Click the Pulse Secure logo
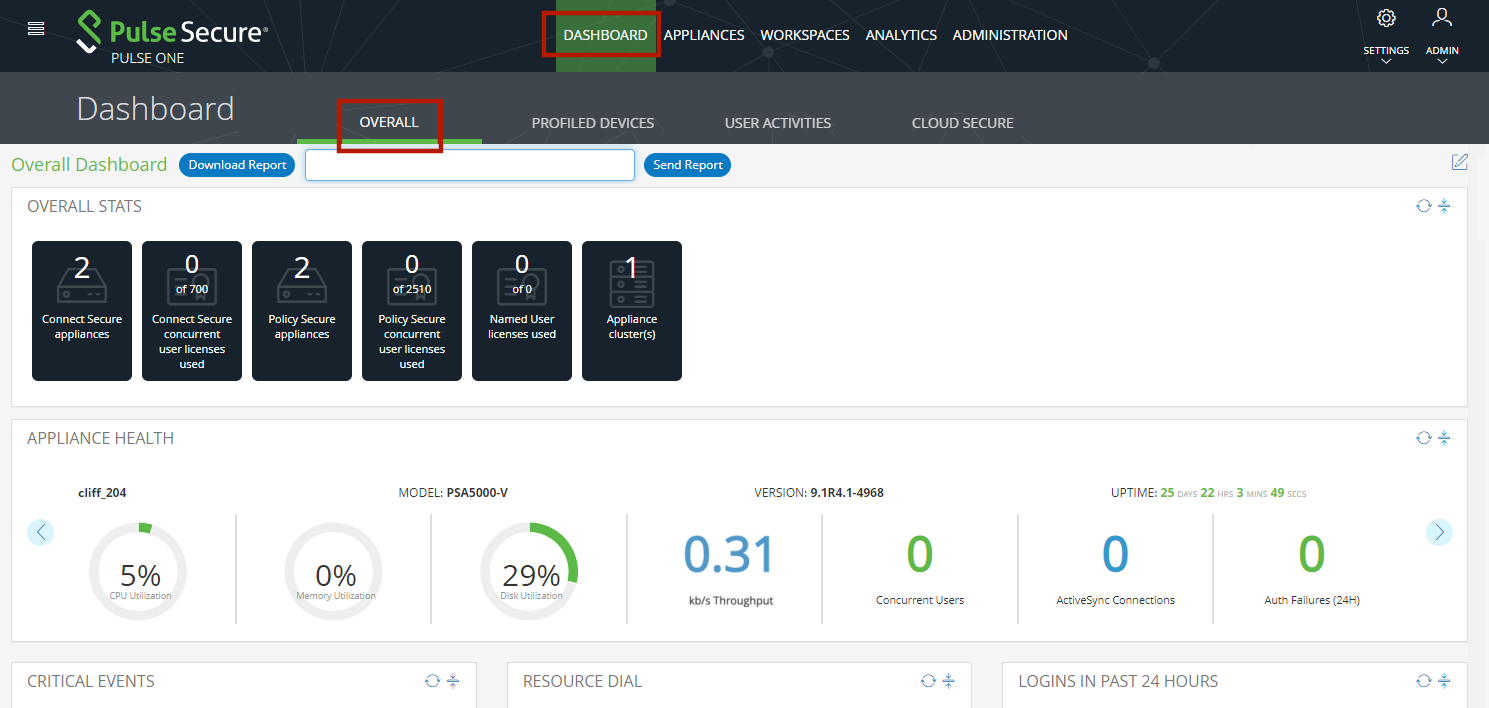The height and width of the screenshot is (708, 1489). point(172,37)
